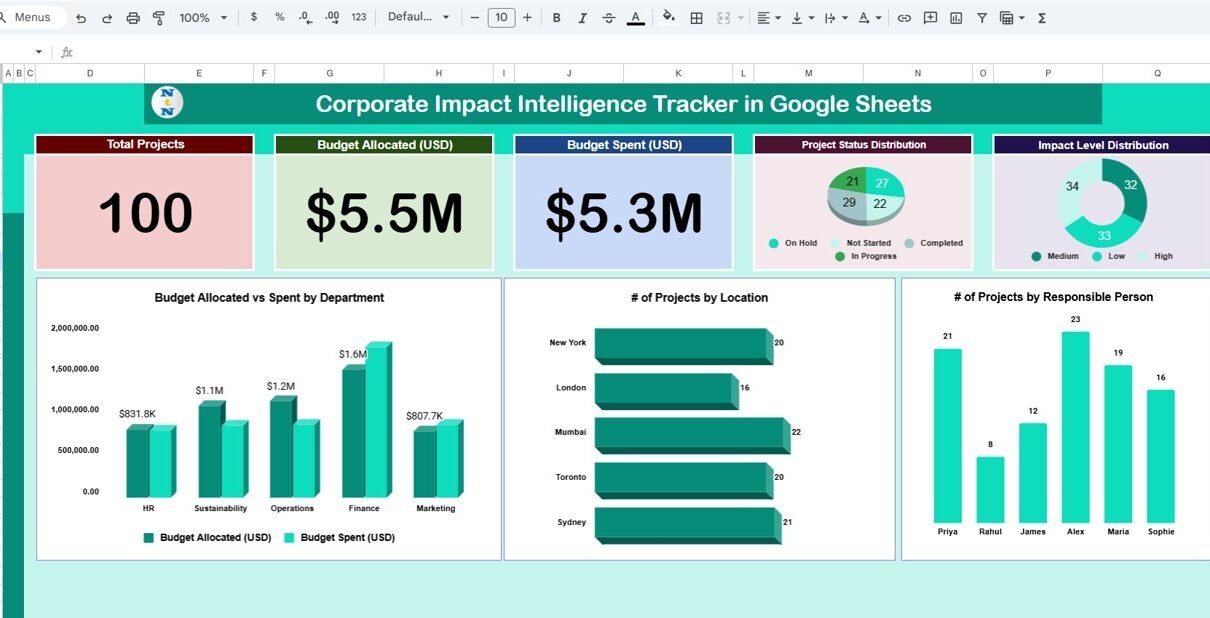Open the Functions sigma menu

(x=1042, y=18)
